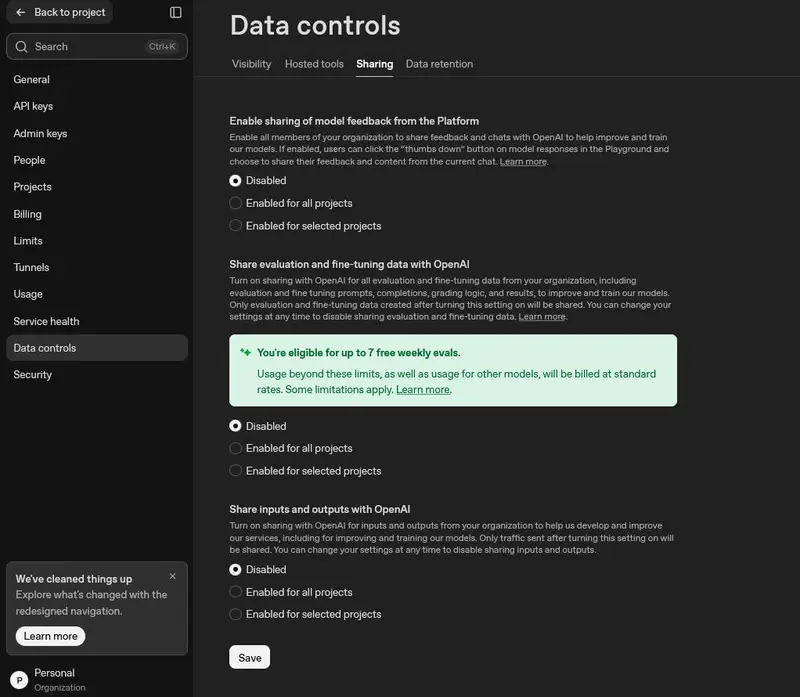This screenshot has width=800, height=697.
Task: Click the sparkle icon in eligibility banner
Action: coord(245,352)
